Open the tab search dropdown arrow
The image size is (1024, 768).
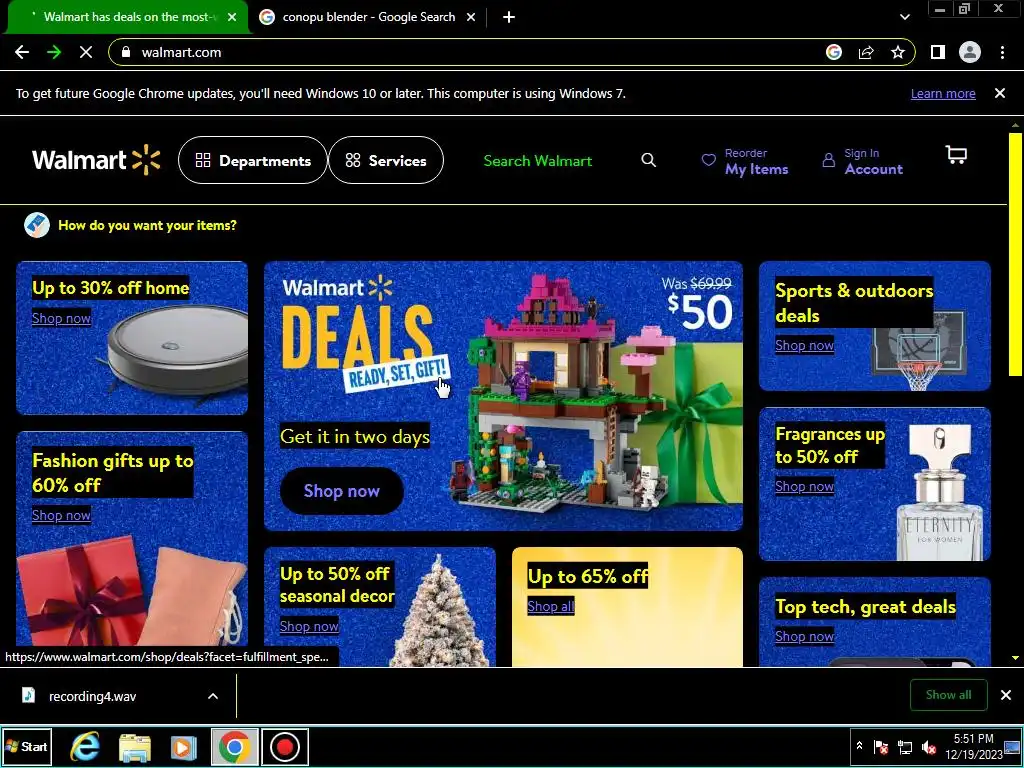[904, 17]
